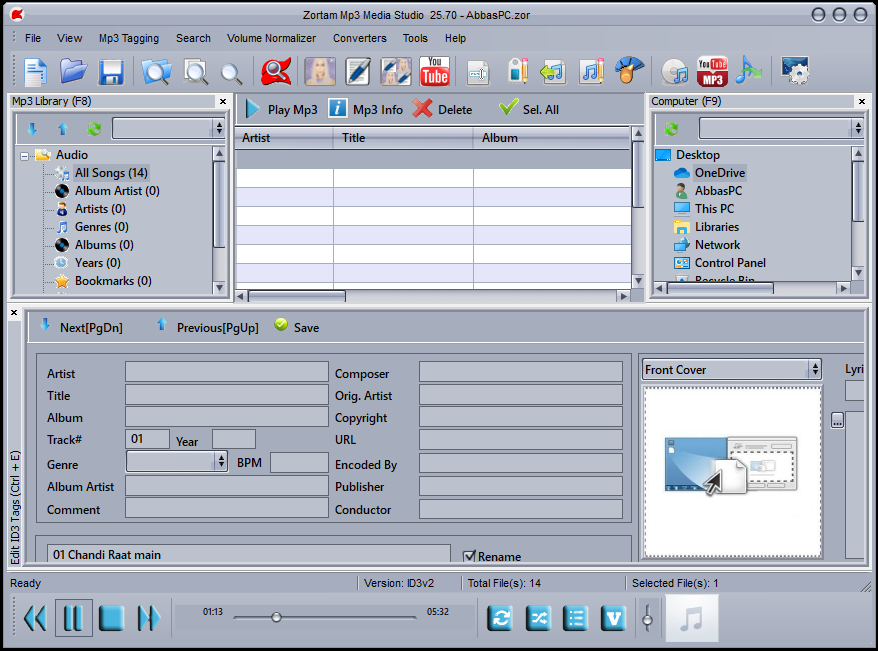Image resolution: width=878 pixels, height=651 pixels.
Task: Open tag editor pencil notepad icon
Action: [357, 72]
